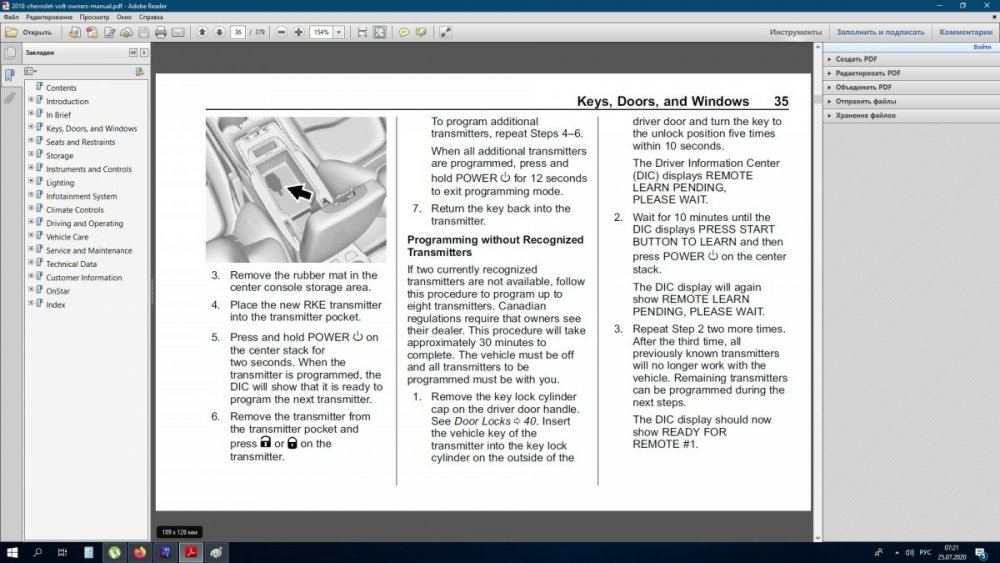The width and height of the screenshot is (1000, 563).
Task: Click the Войти sign-in link
Action: pos(982,47)
